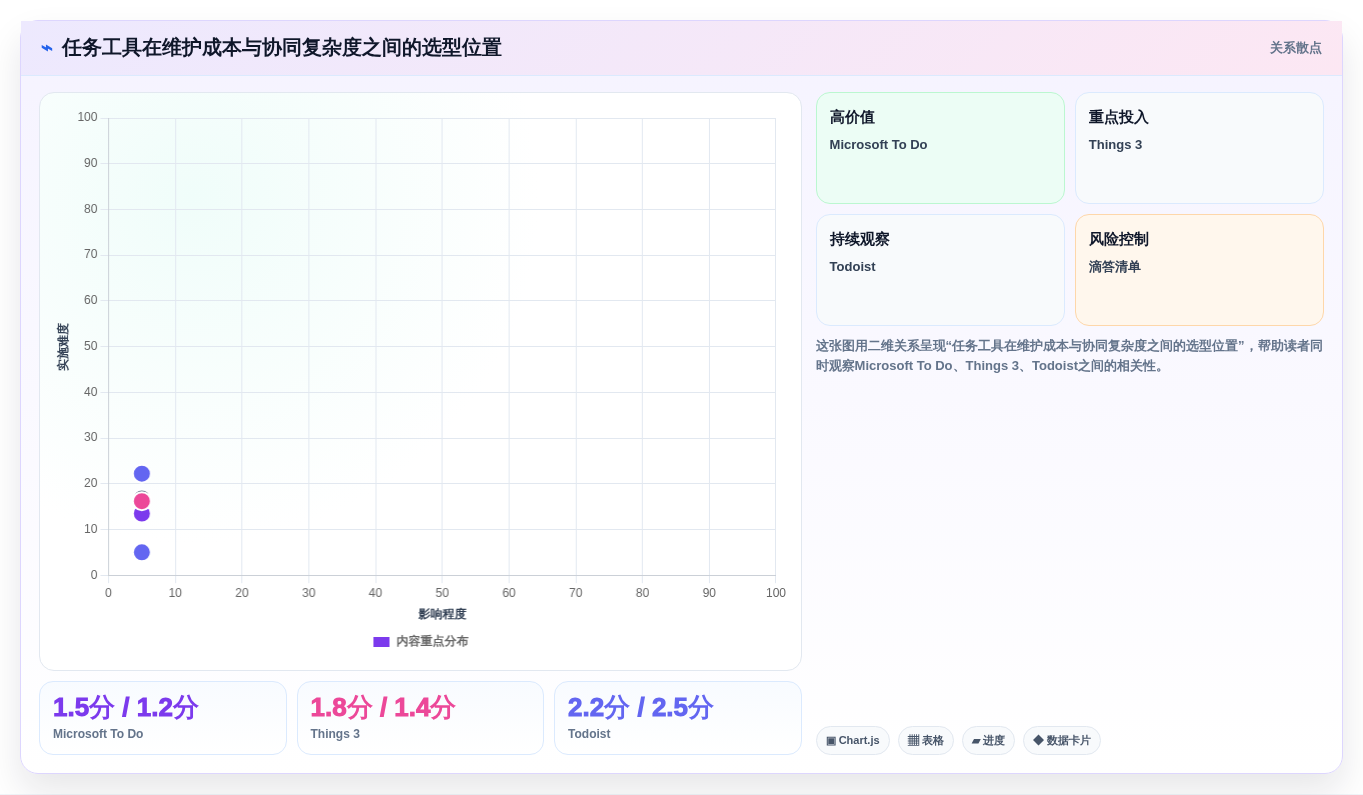
Task: Click the 内容重点分布 legend label
Action: point(432,642)
